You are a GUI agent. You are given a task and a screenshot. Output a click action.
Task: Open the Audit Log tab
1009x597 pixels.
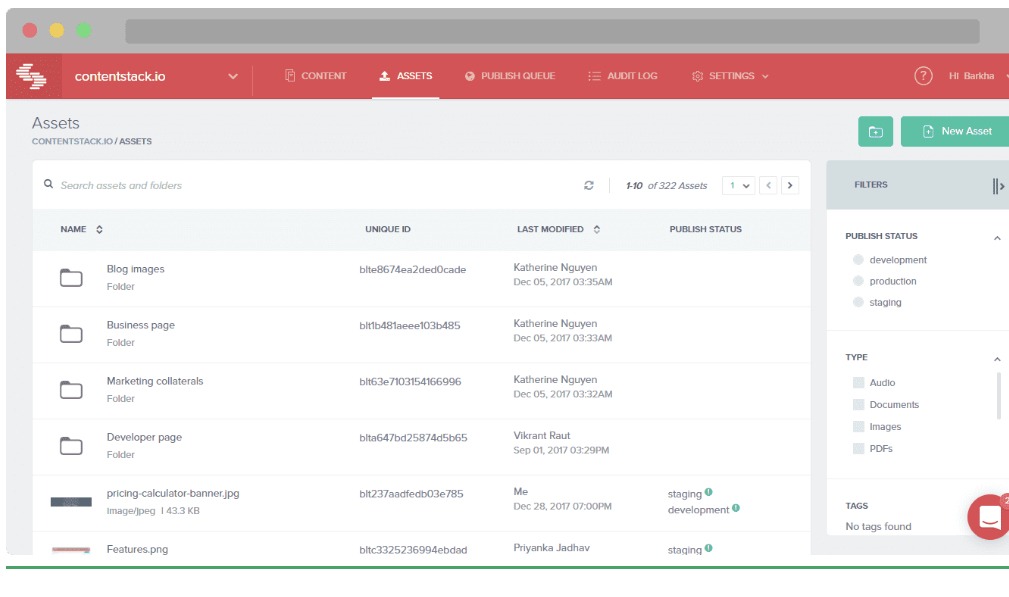[x=622, y=76]
